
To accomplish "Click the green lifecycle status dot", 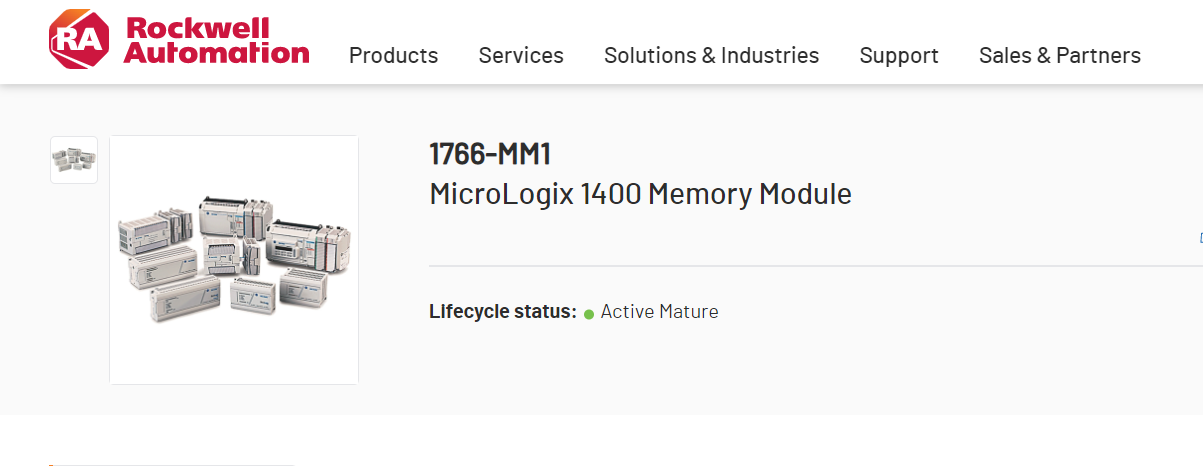I will click(x=589, y=314).
